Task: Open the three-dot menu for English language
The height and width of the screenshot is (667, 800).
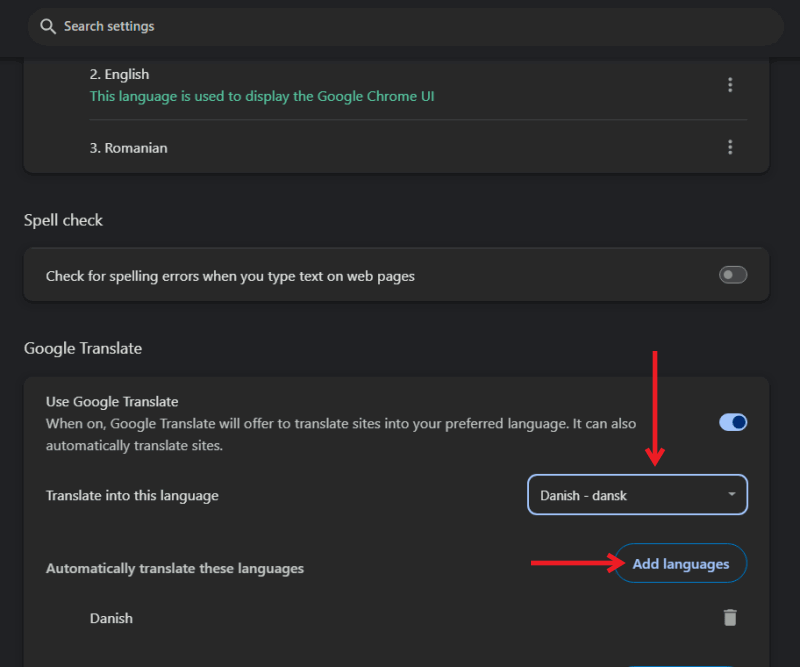Action: click(730, 85)
